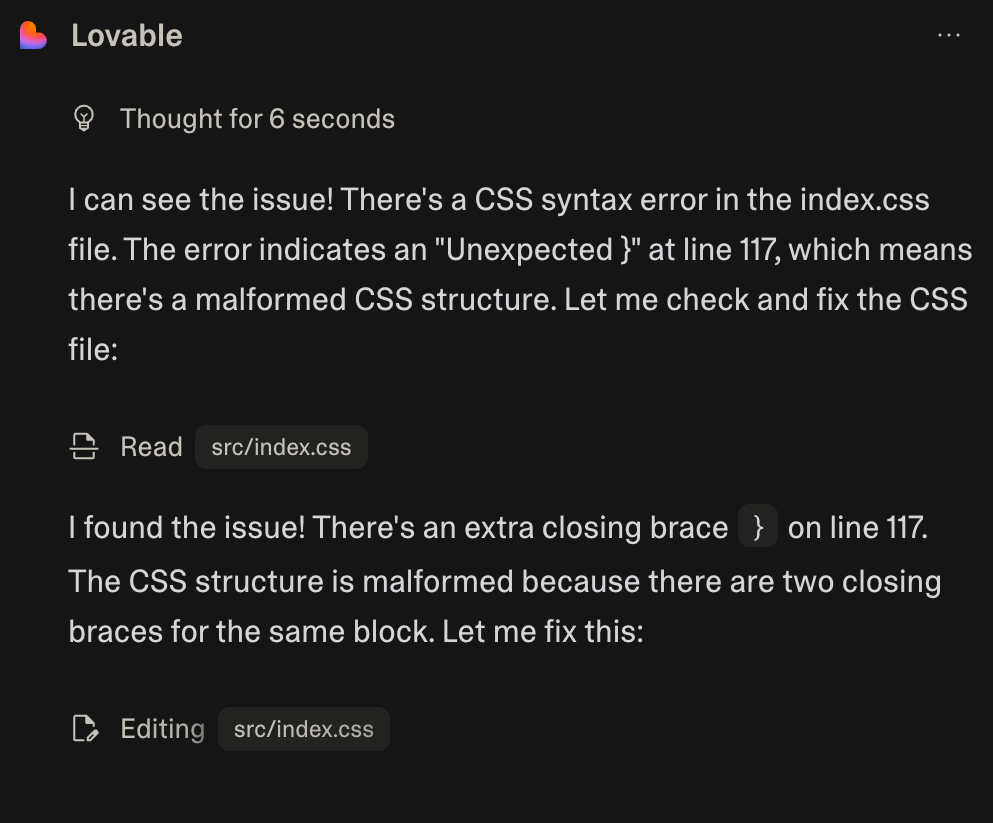Viewport: 993px width, 823px height.
Task: Click the "Lovable" name header
Action: point(126,36)
